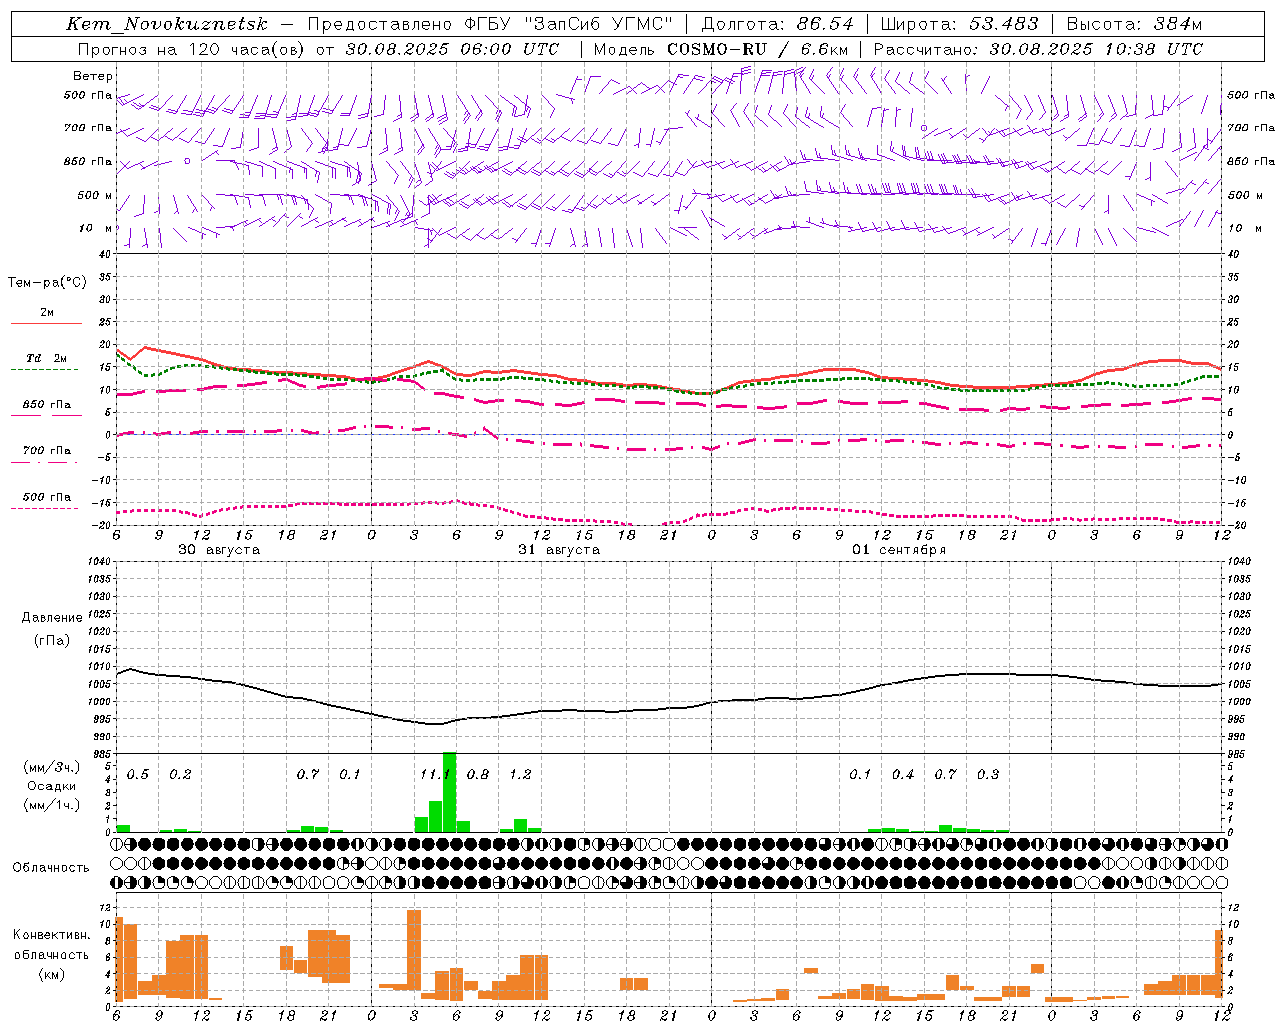1280x1024 pixels.
Task: Click the model name COSMO-RU
Action: click(717, 49)
